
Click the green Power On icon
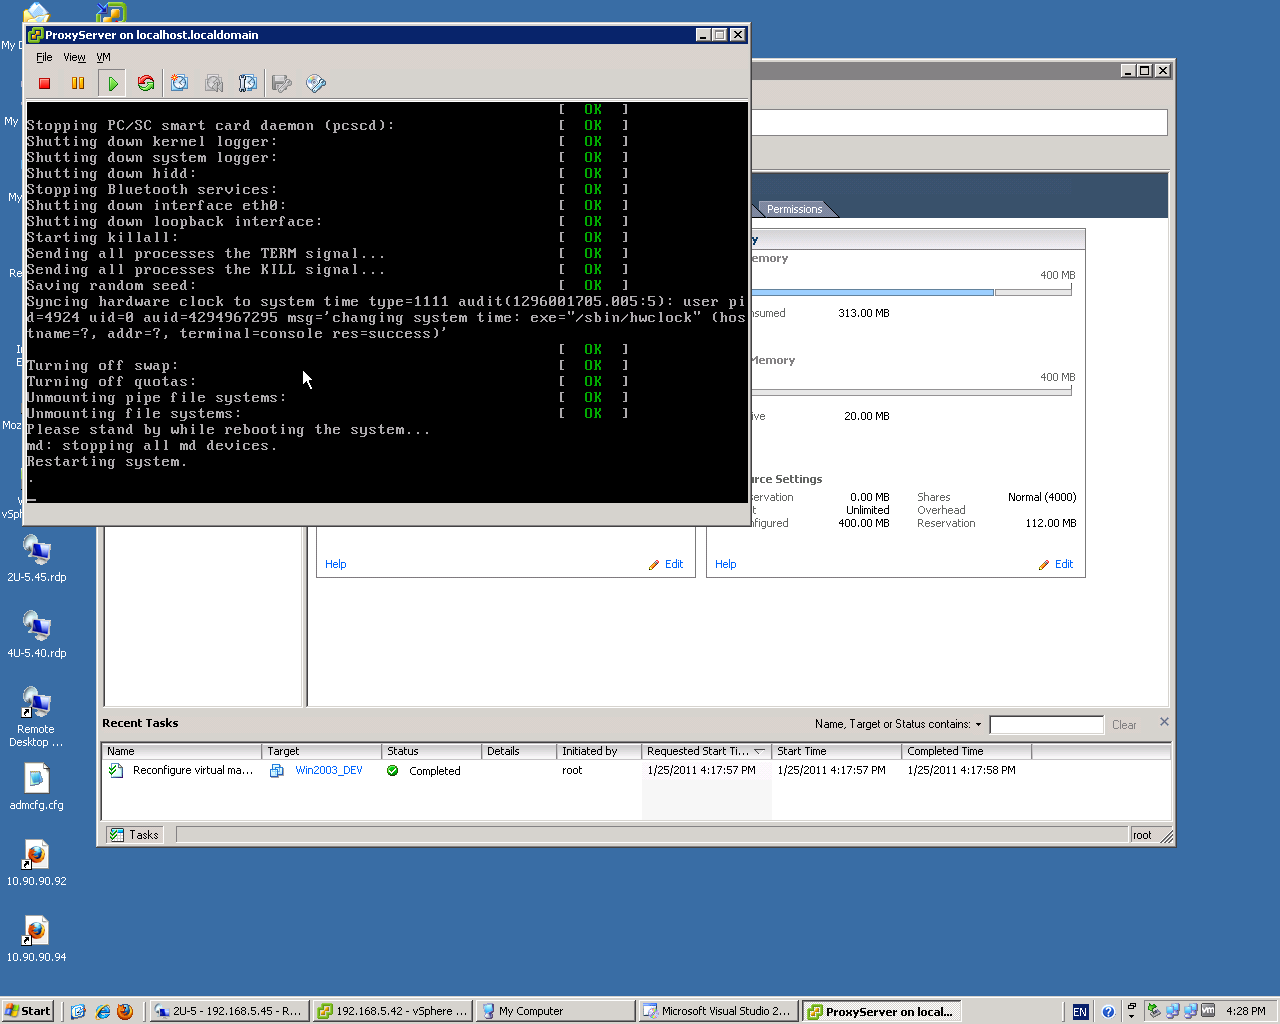112,84
